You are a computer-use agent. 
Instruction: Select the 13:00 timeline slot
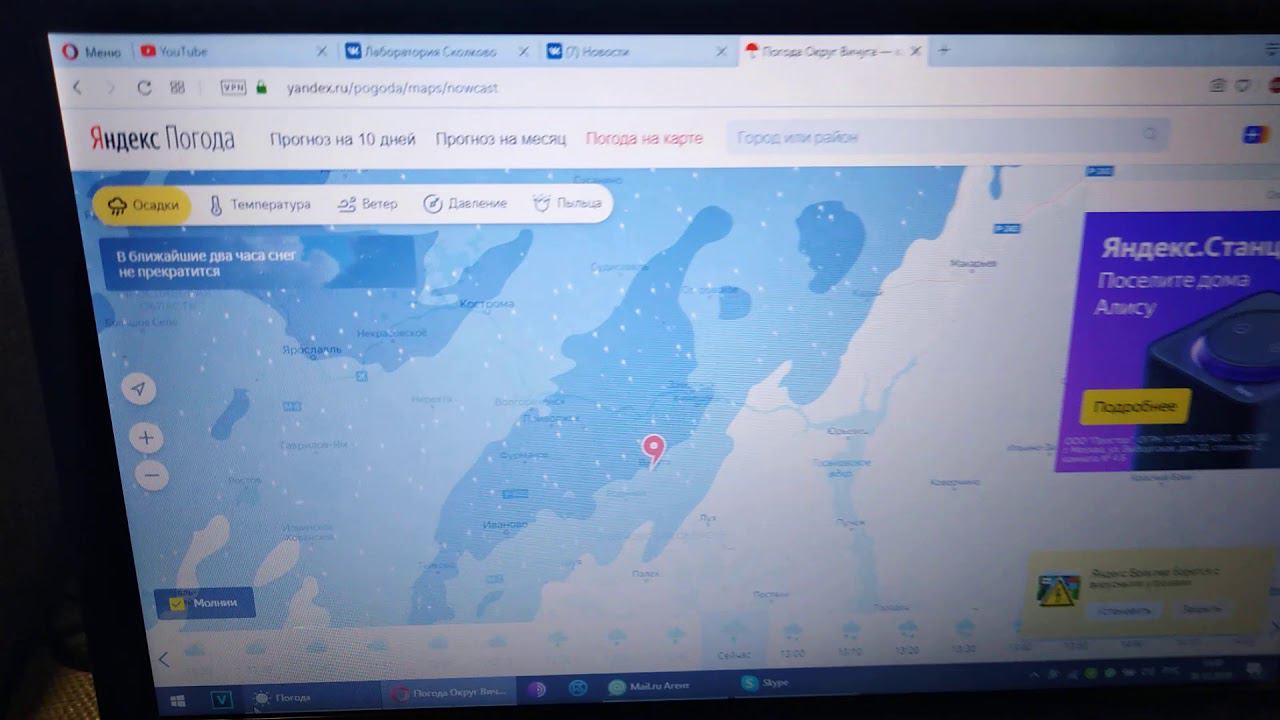pos(792,641)
